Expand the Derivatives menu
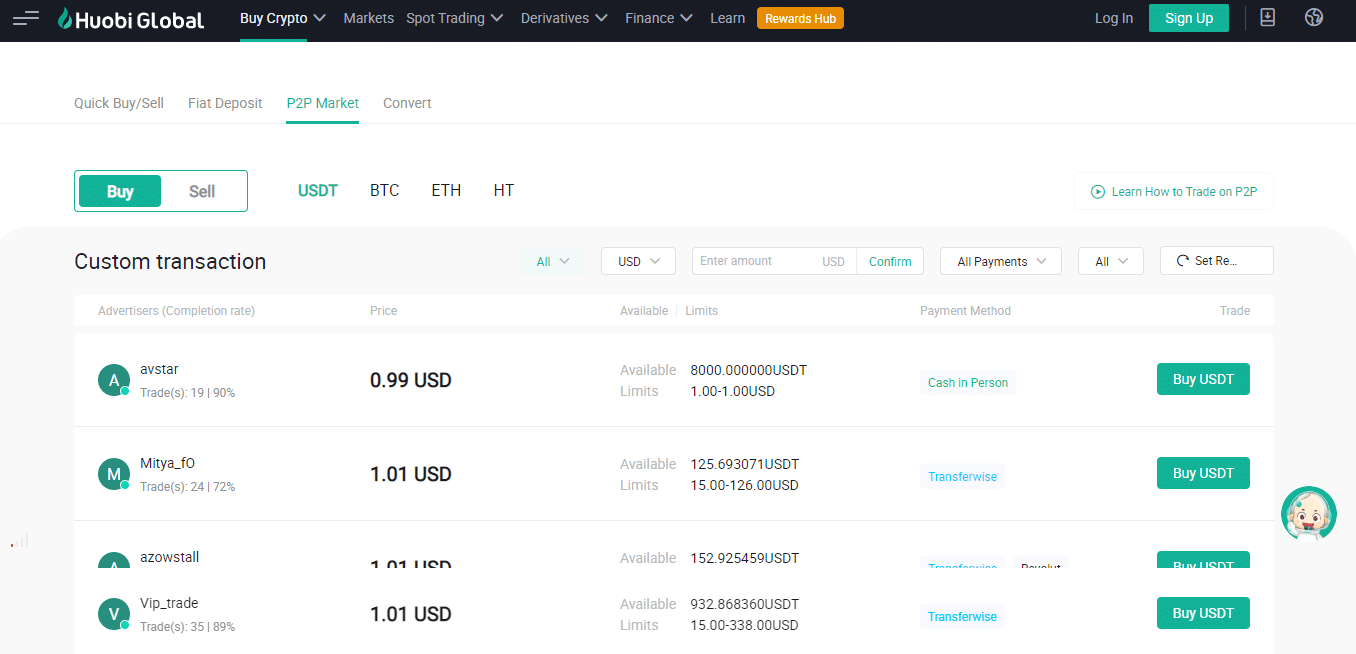Viewport: 1356px width, 654px height. [564, 18]
